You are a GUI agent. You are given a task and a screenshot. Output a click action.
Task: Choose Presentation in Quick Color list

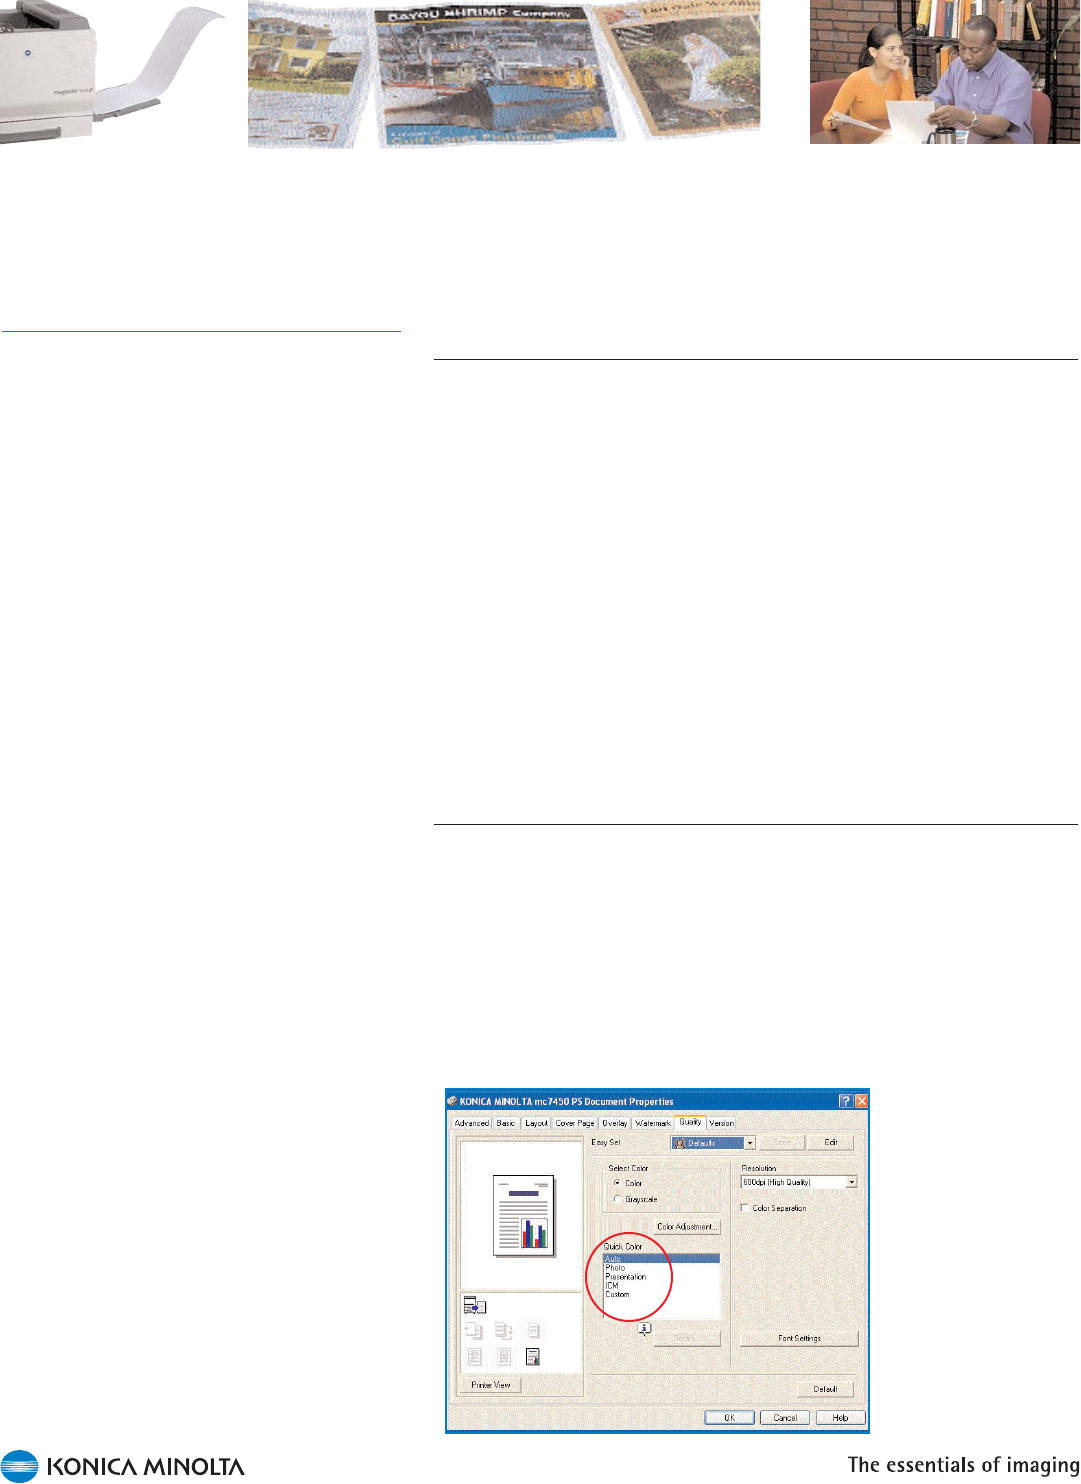click(661, 1277)
